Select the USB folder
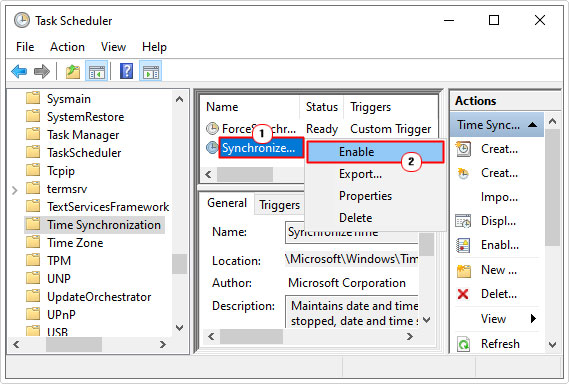This screenshot has height=384, width=569. point(57,332)
